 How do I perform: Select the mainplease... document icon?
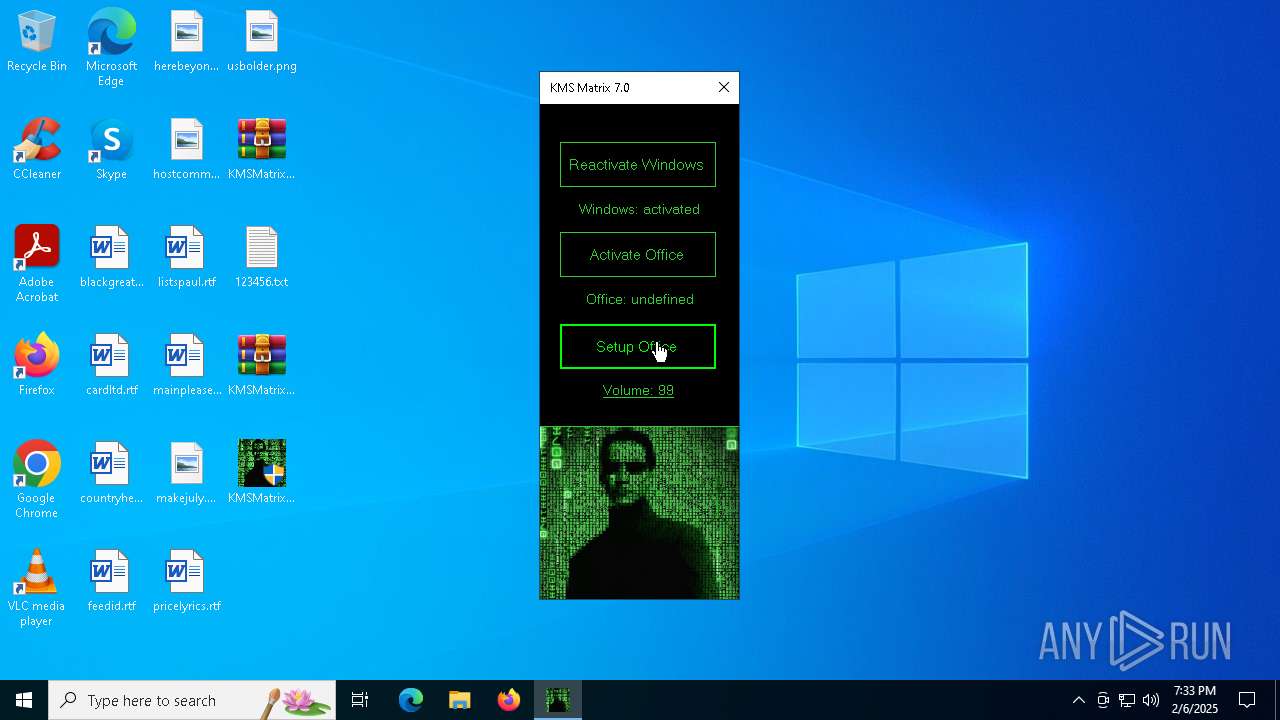coord(186,367)
